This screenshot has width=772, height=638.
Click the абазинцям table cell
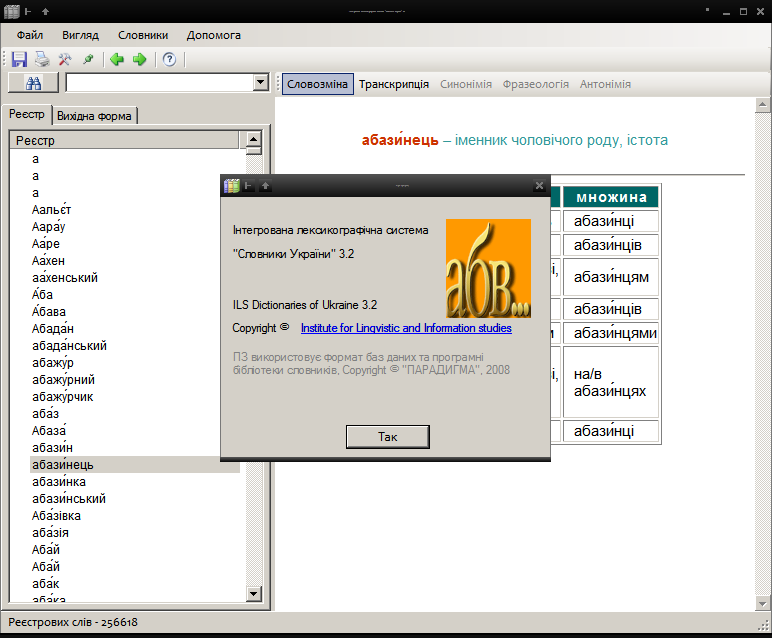[x=611, y=277]
